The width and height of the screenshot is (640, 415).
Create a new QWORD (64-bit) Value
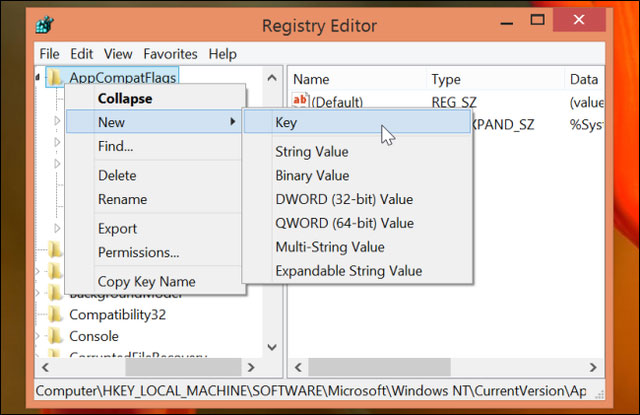(357, 223)
